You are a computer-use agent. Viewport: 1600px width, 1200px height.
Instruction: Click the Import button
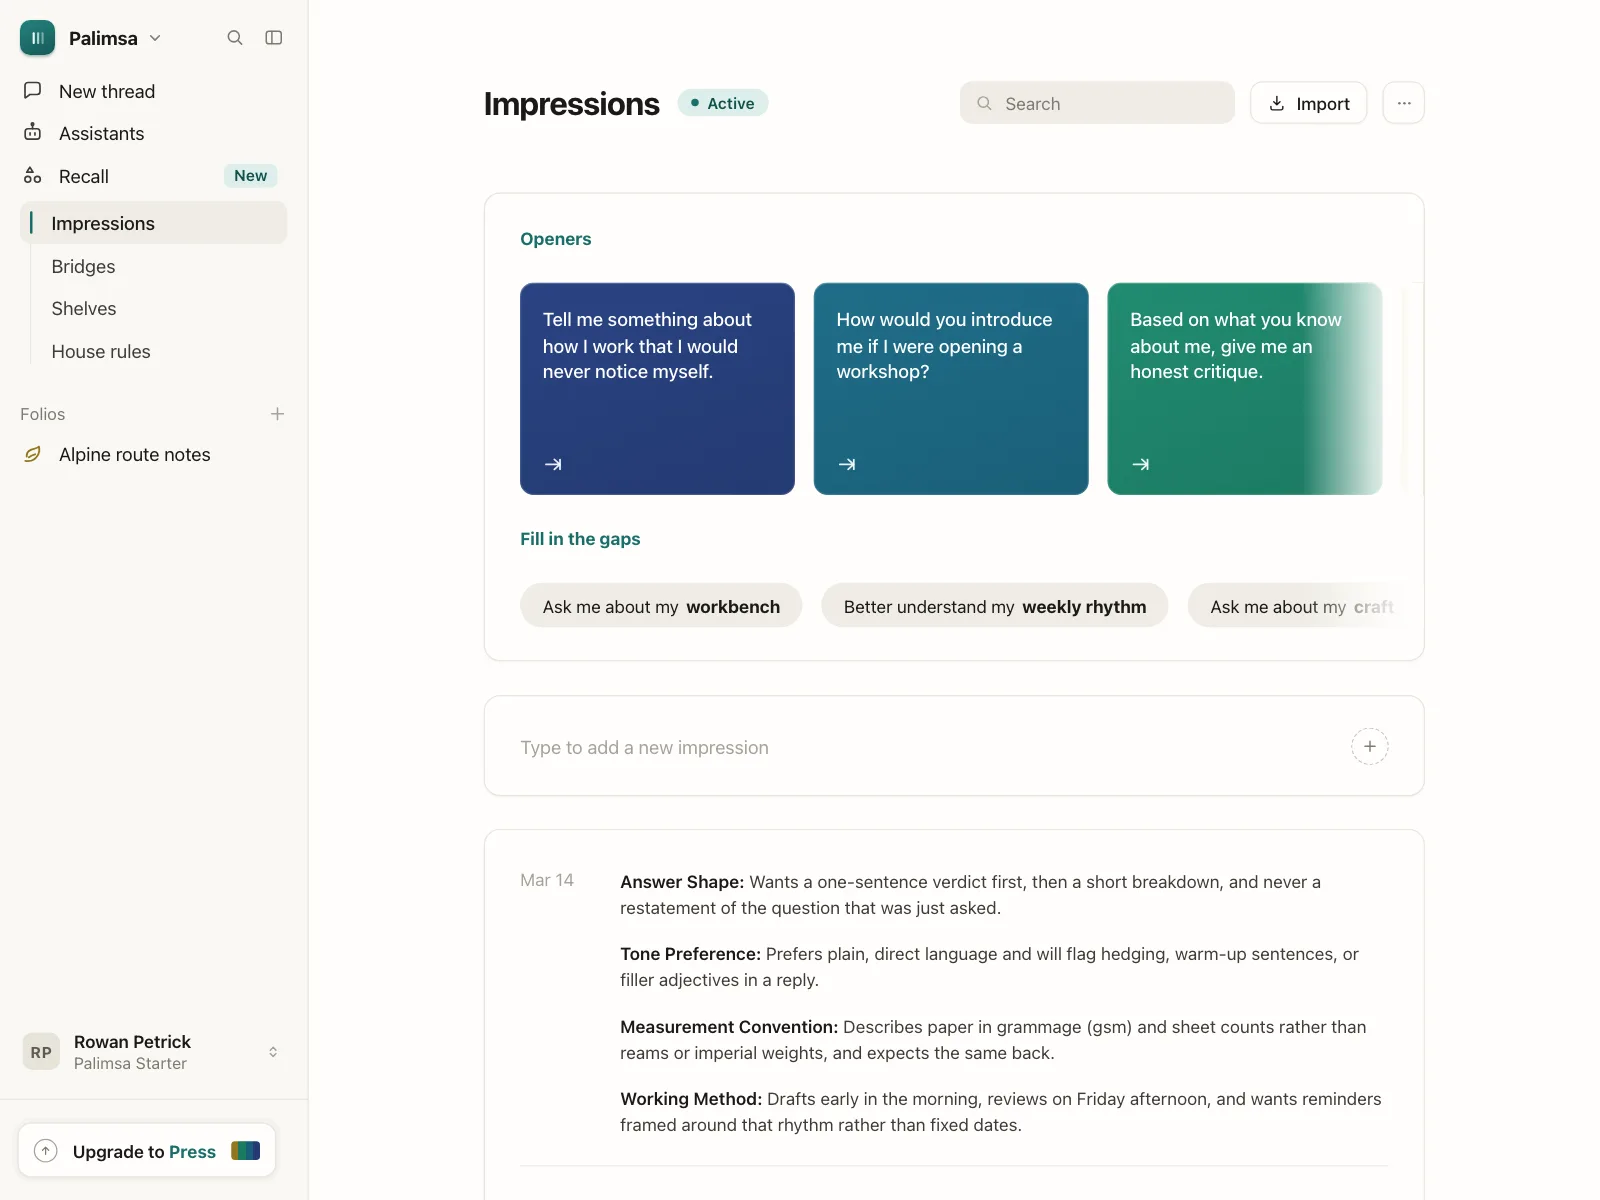tap(1308, 103)
